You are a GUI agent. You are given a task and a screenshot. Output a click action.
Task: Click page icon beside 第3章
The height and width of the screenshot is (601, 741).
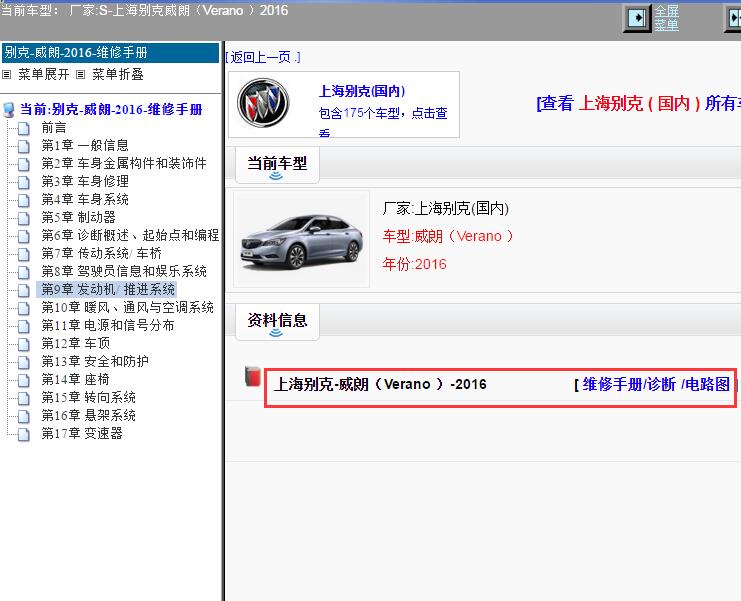click(24, 182)
